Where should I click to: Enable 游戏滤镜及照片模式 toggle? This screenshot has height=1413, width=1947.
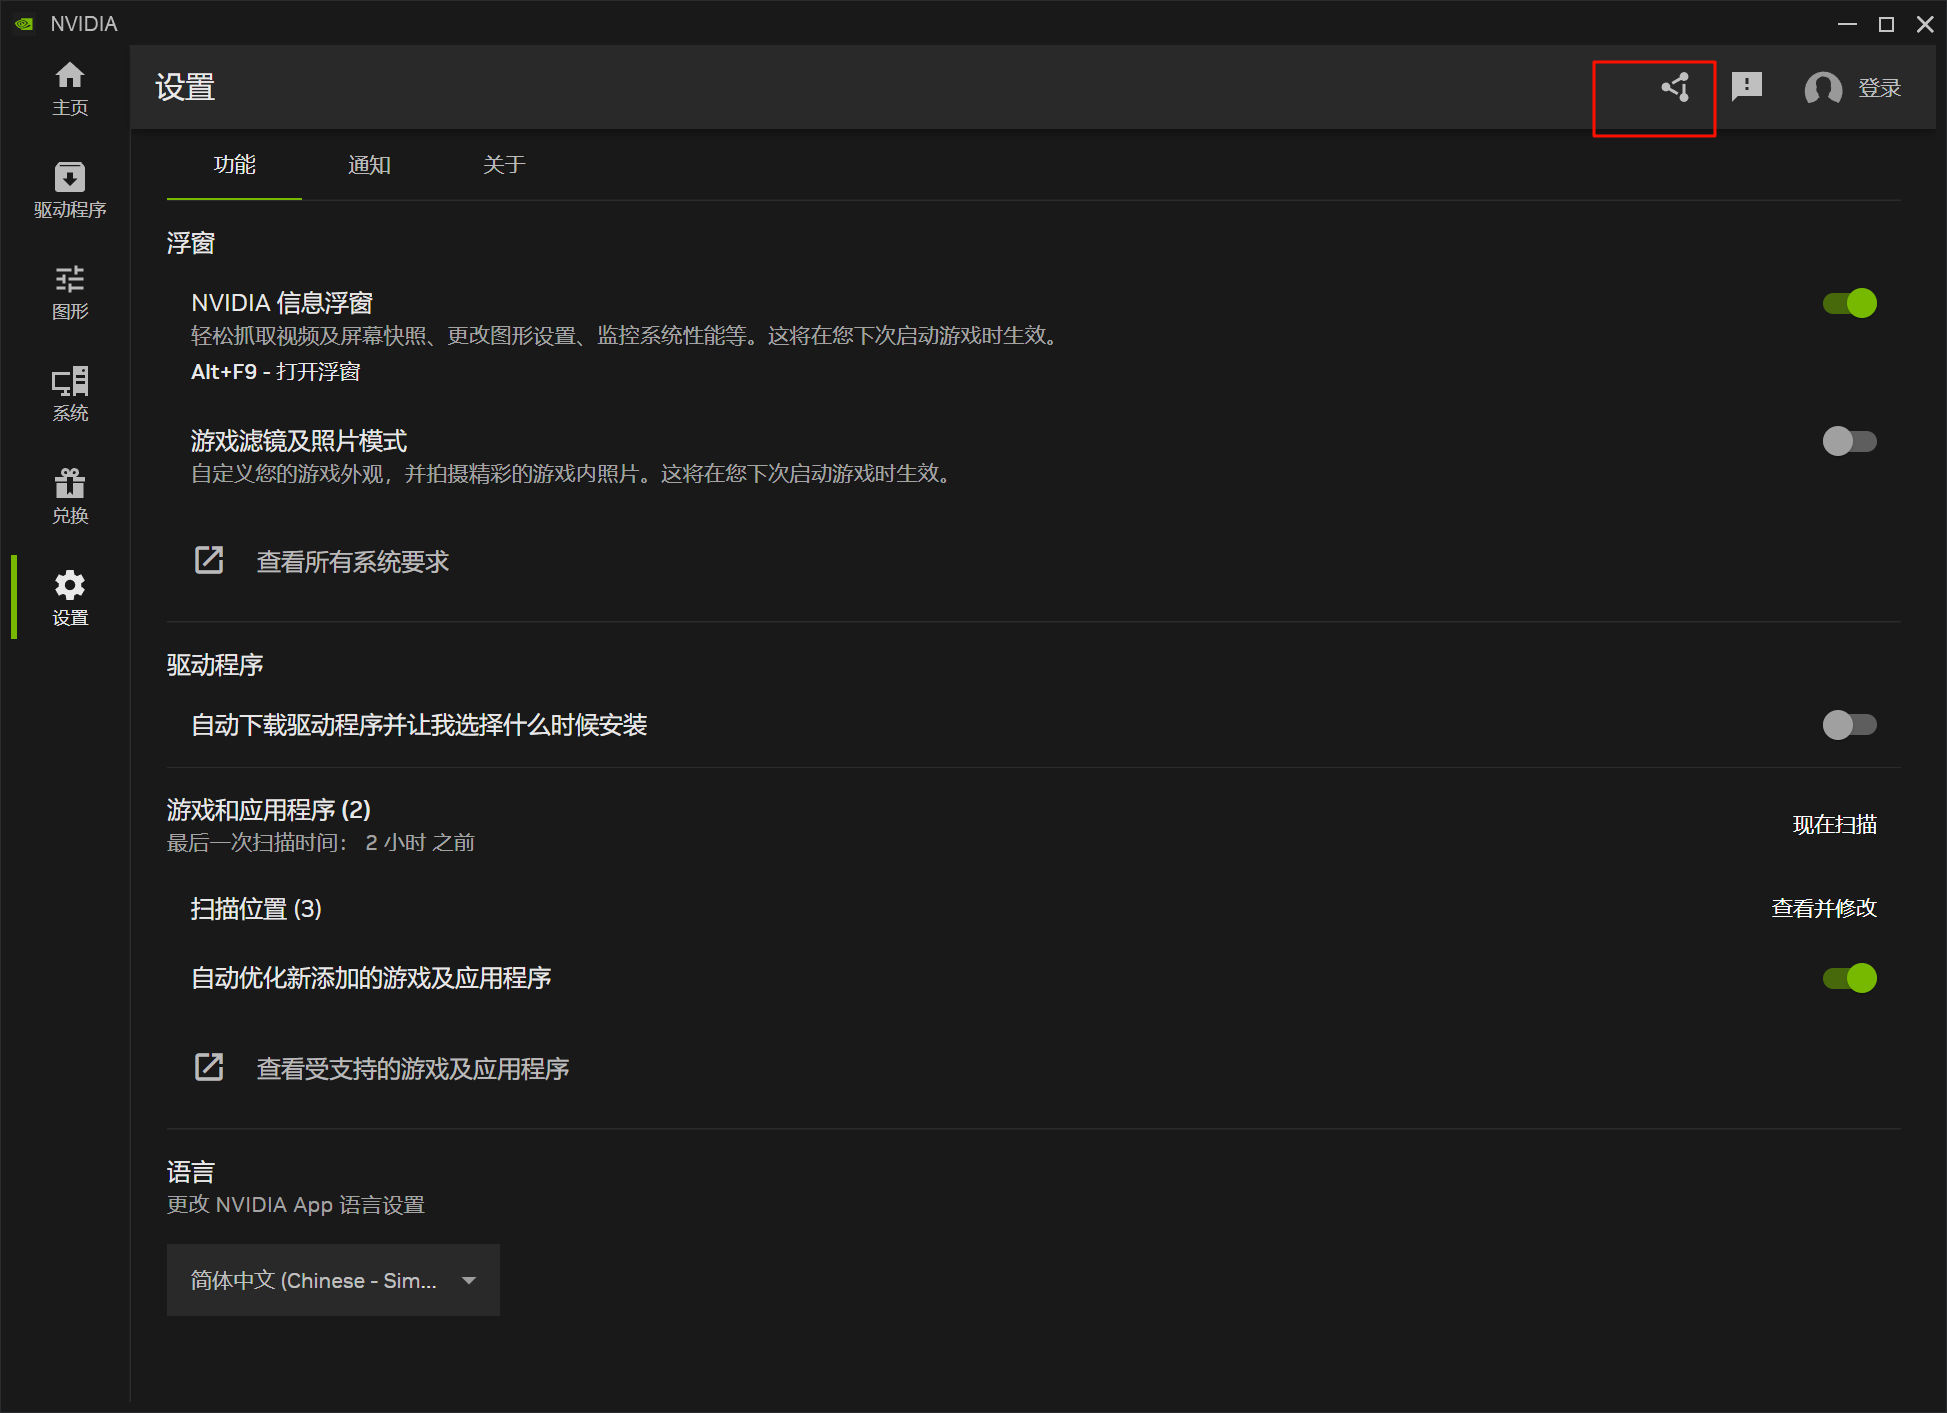pos(1849,441)
